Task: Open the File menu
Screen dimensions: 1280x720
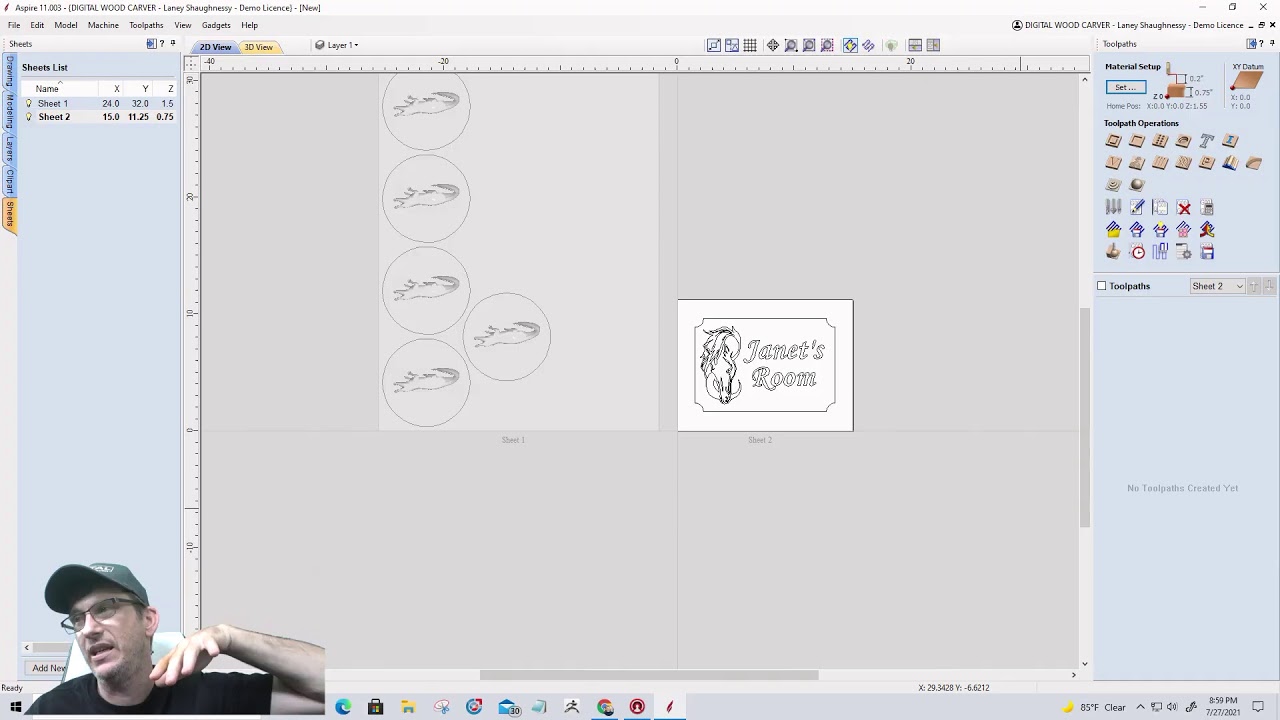Action: [14, 25]
